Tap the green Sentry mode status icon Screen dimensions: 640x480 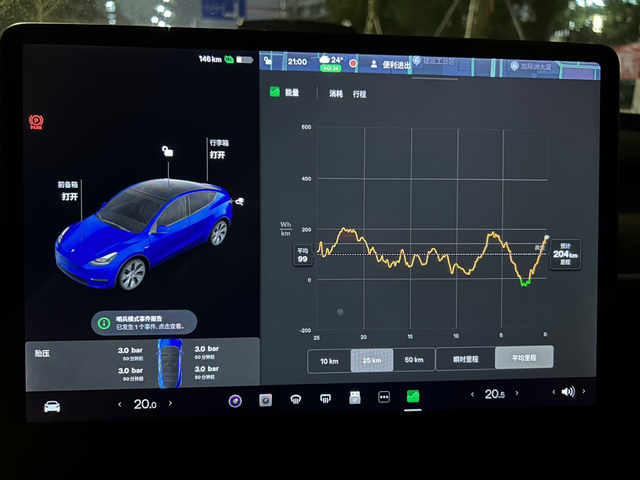(229, 60)
